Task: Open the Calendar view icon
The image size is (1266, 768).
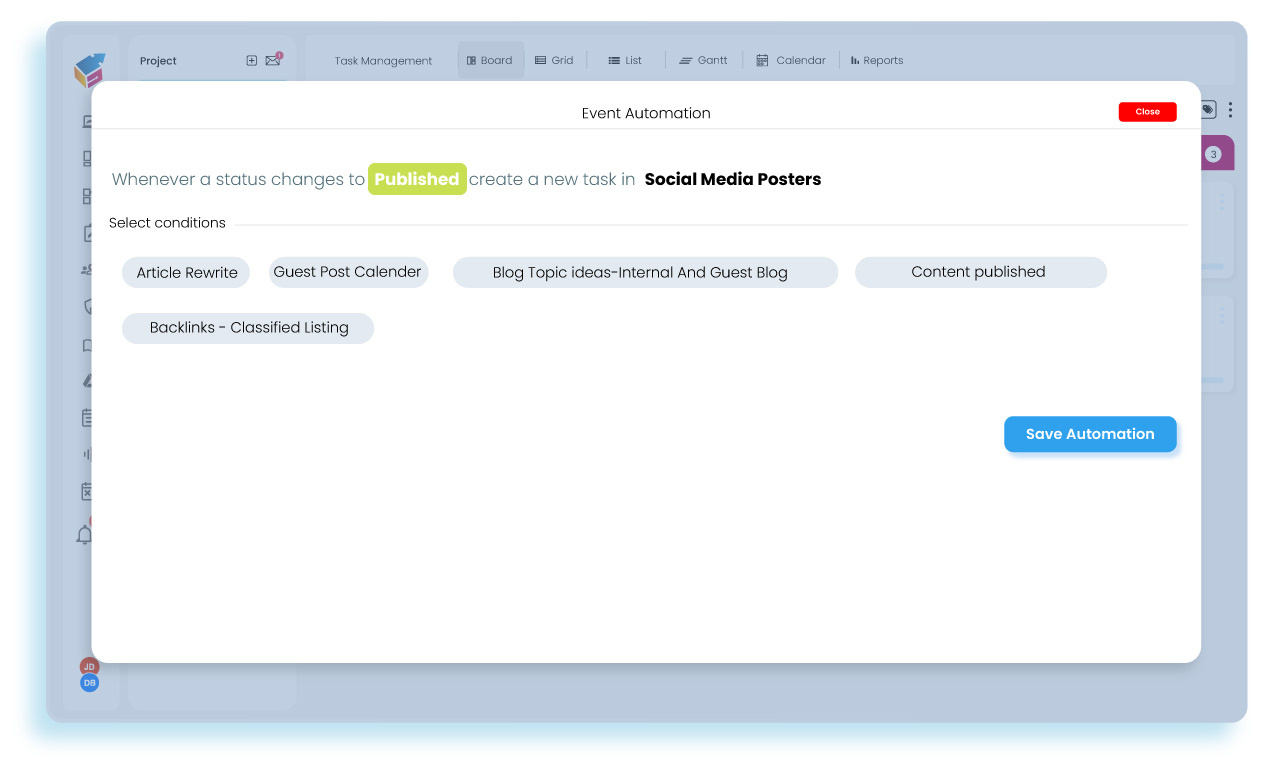Action: (791, 59)
